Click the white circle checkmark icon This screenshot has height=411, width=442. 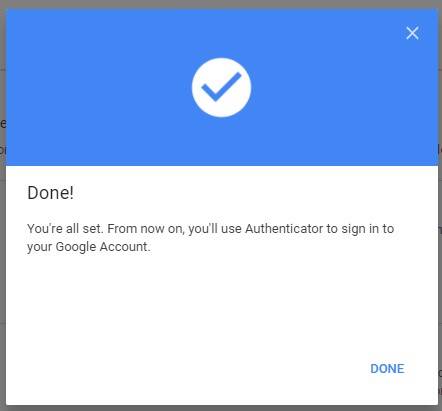221,87
